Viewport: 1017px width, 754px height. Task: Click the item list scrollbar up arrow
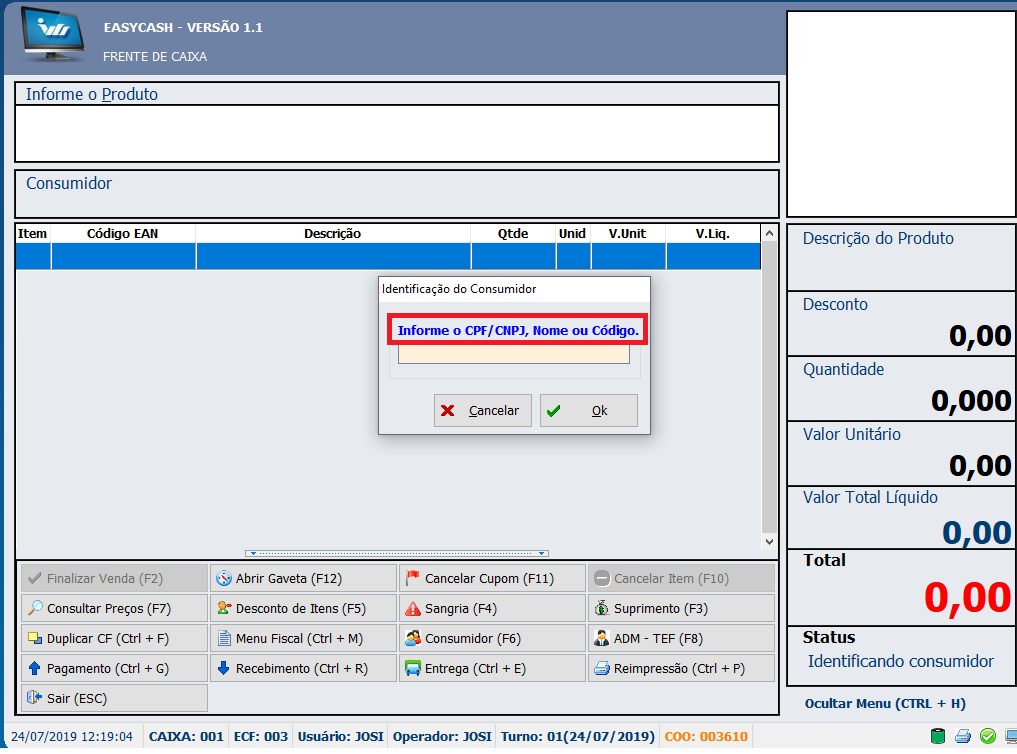pos(768,234)
